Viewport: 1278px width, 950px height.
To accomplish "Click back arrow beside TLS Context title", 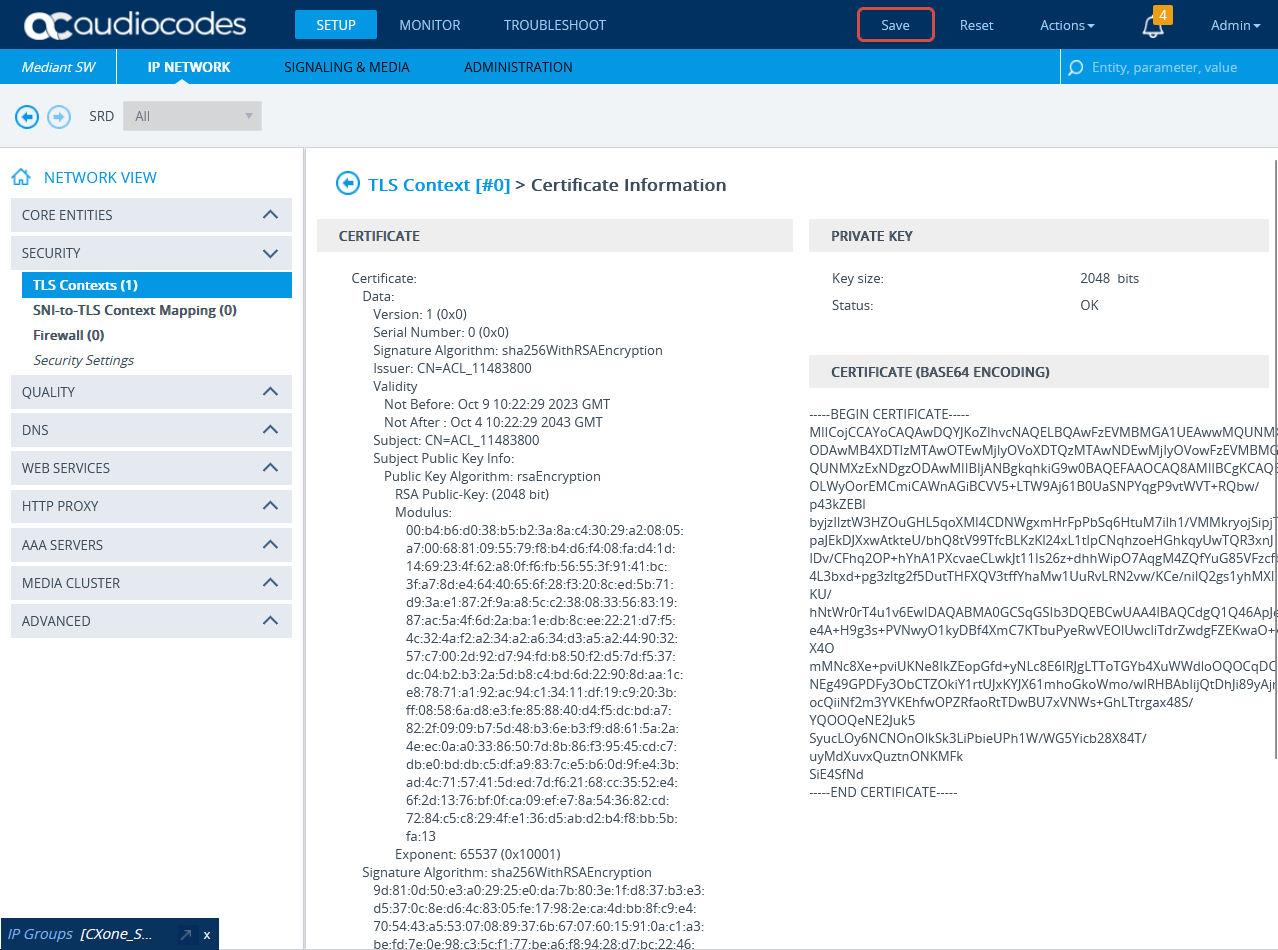I will (348, 183).
